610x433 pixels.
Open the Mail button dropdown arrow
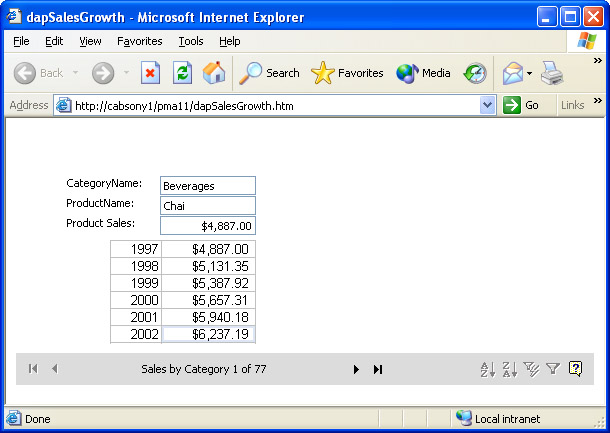[x=529, y=73]
